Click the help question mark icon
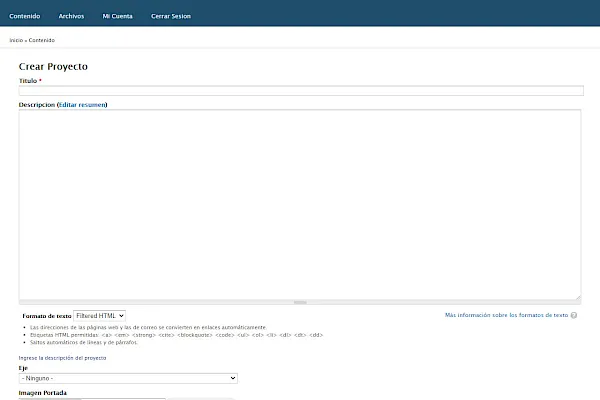 pos(574,315)
